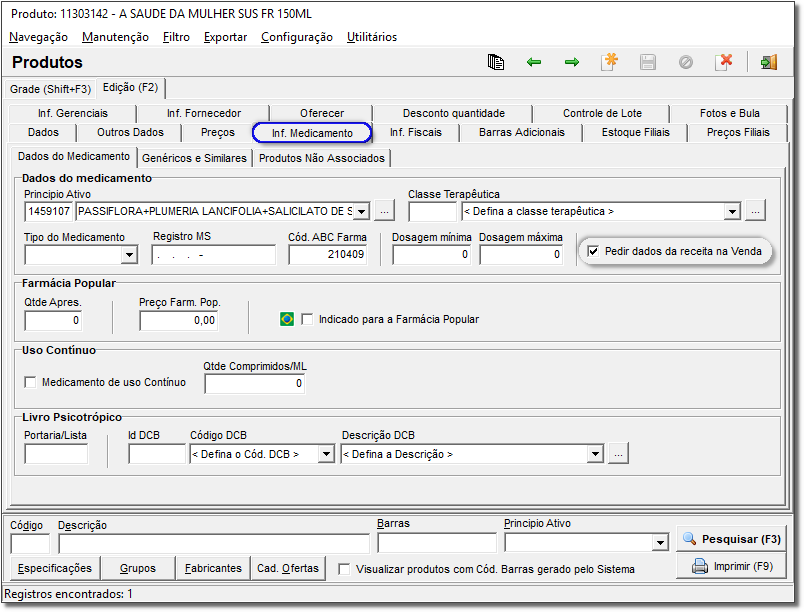Open the Navegação menu
This screenshot has width=804, height=612.
[38, 37]
